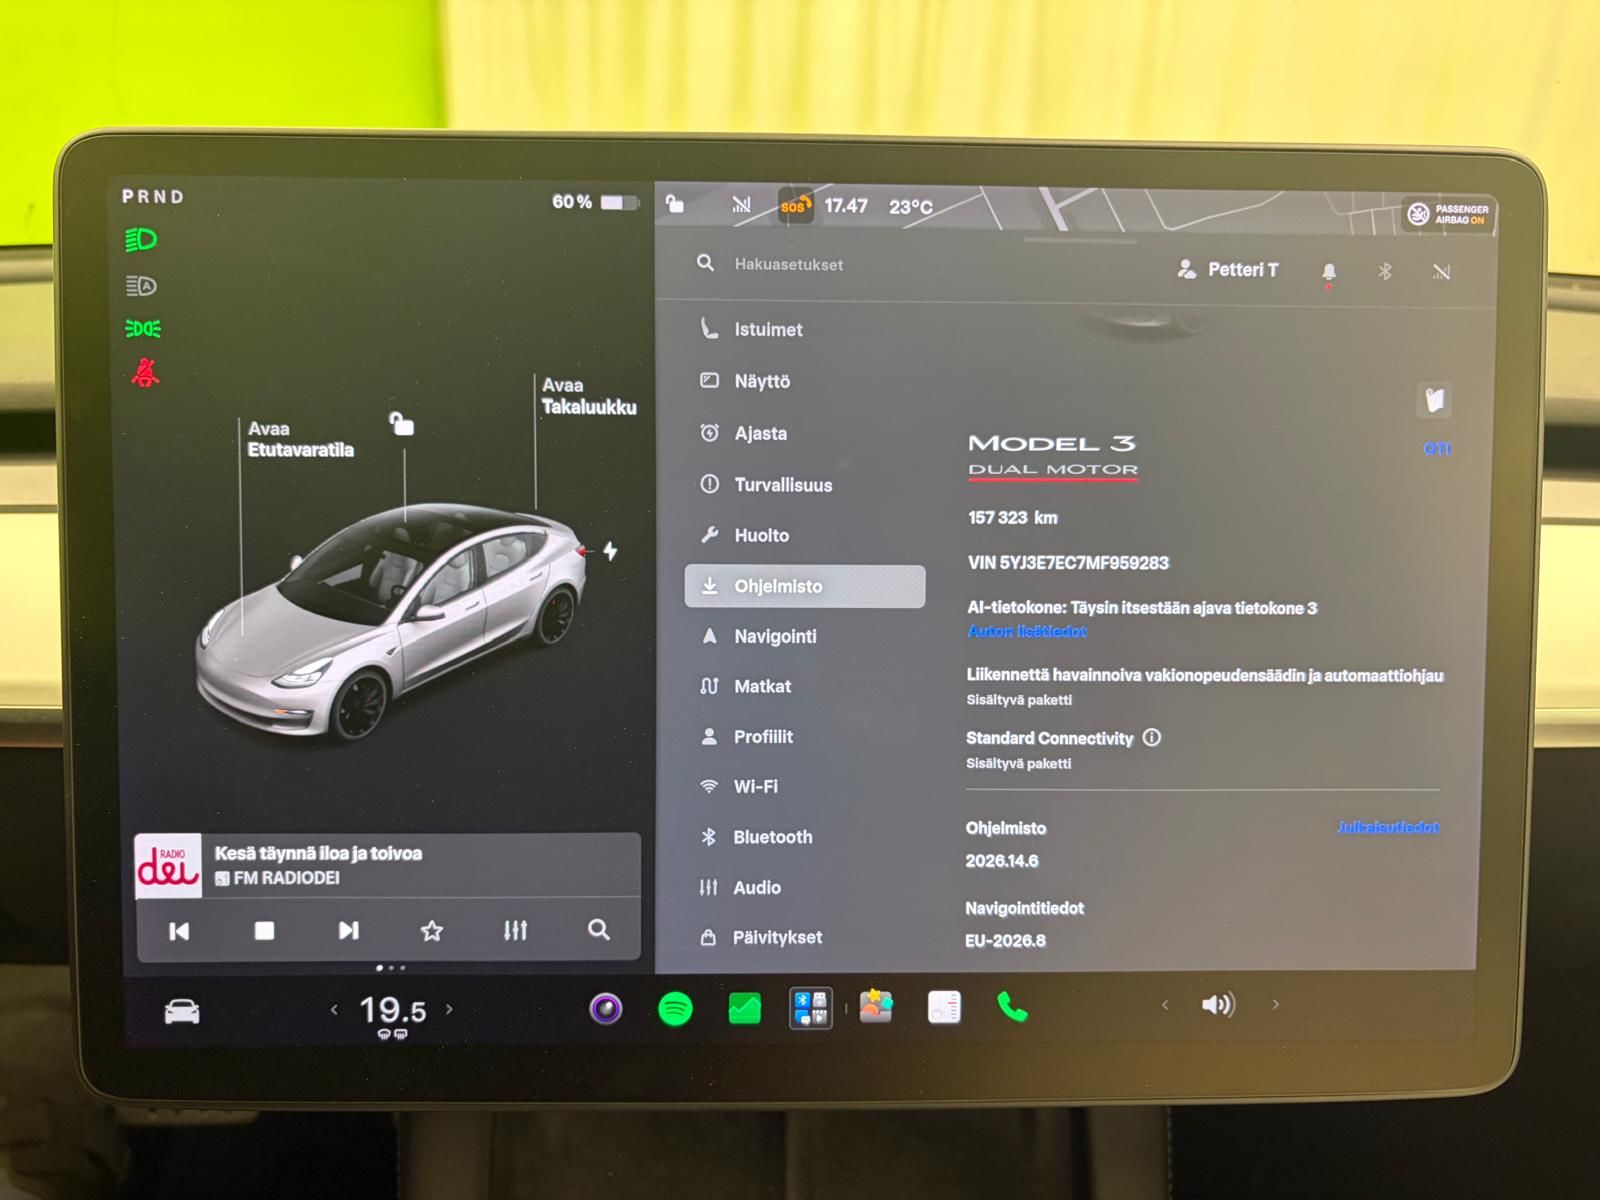Open the calendar notes app
1600x1200 pixels.
[x=944, y=1007]
